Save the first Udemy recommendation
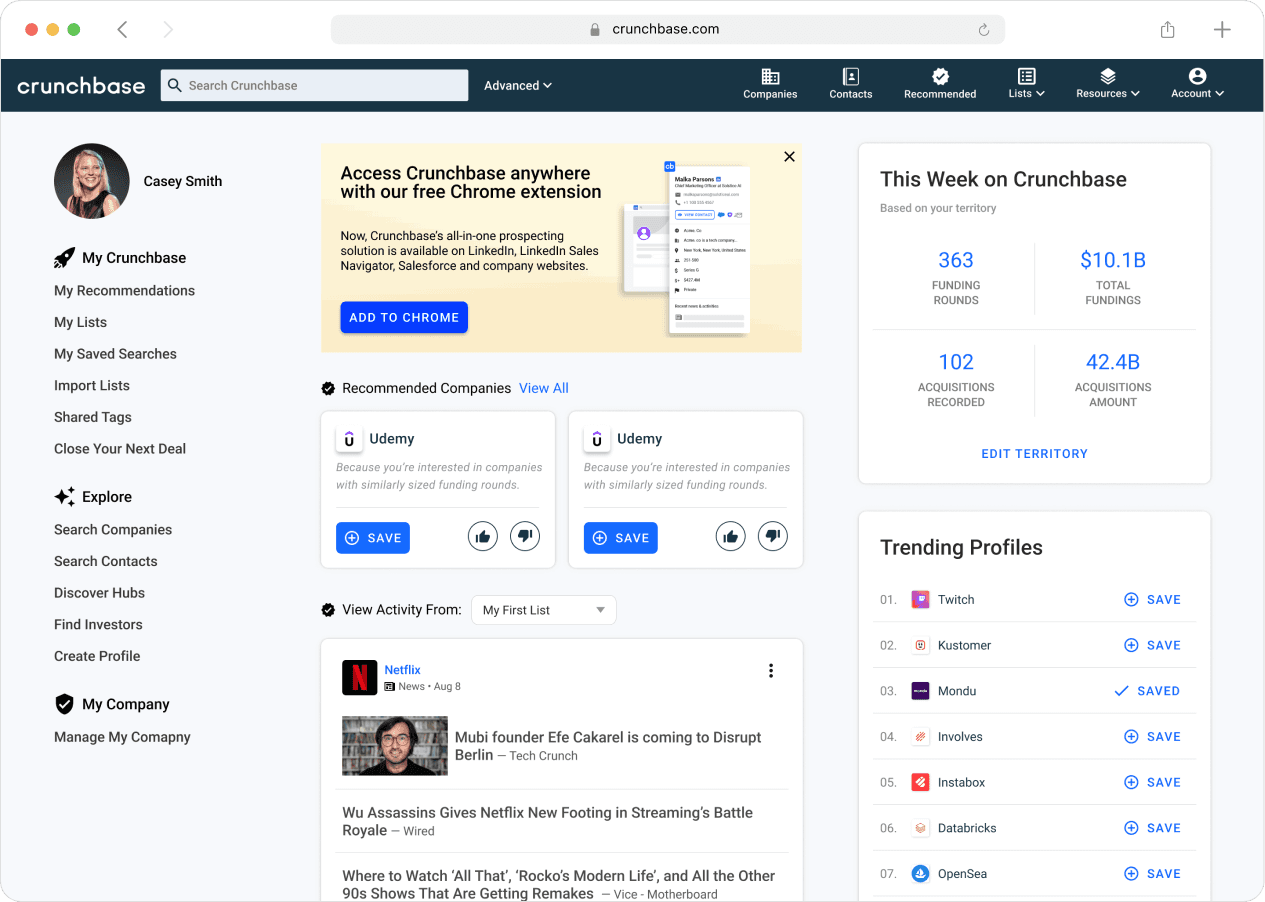The height and width of the screenshot is (902, 1265). [373, 538]
